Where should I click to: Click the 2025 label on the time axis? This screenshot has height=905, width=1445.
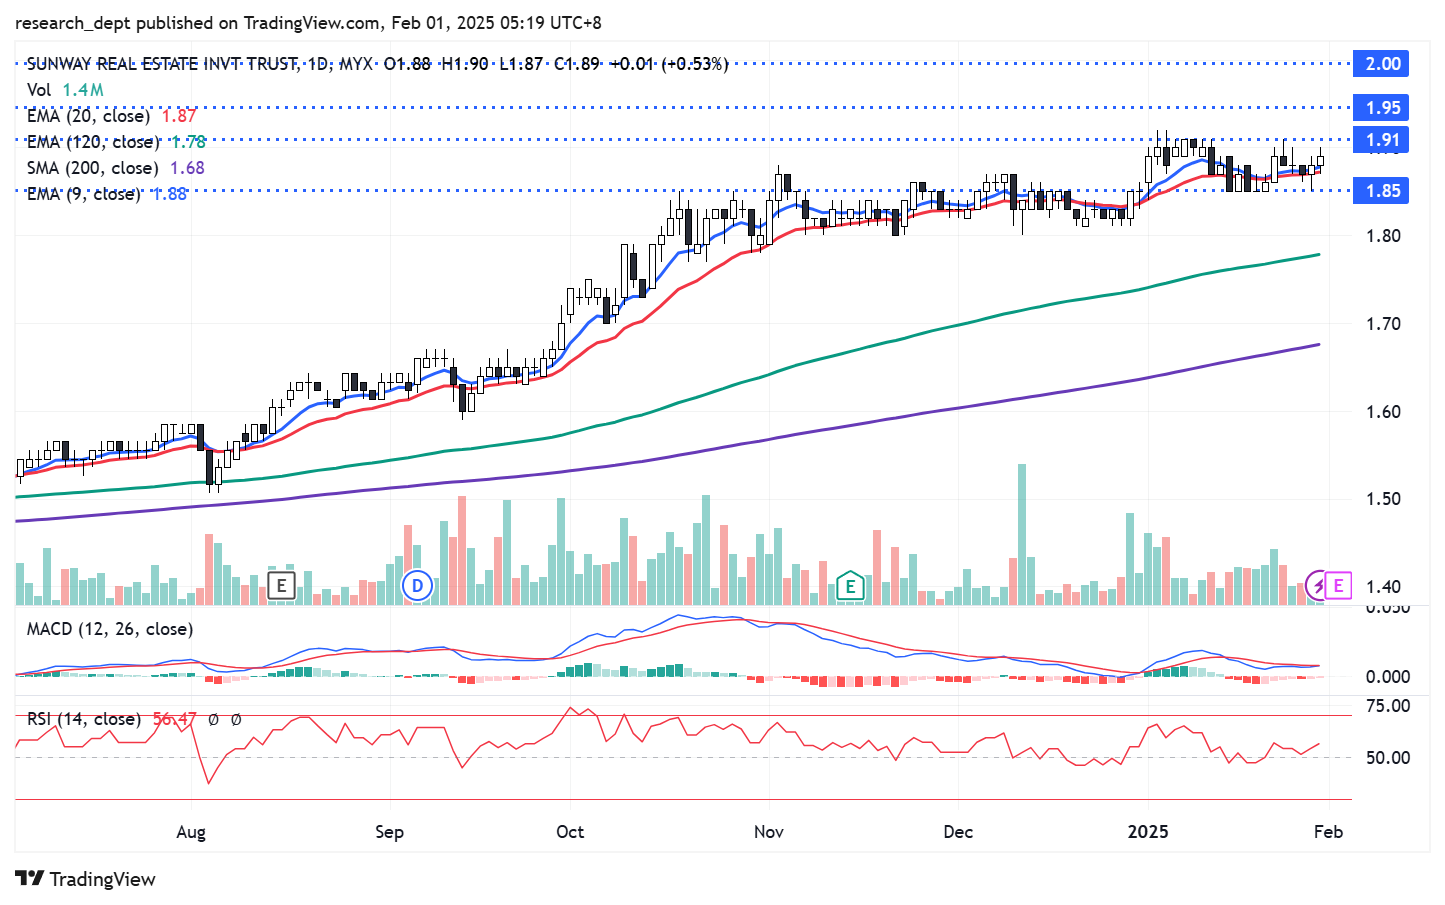[x=1147, y=832]
